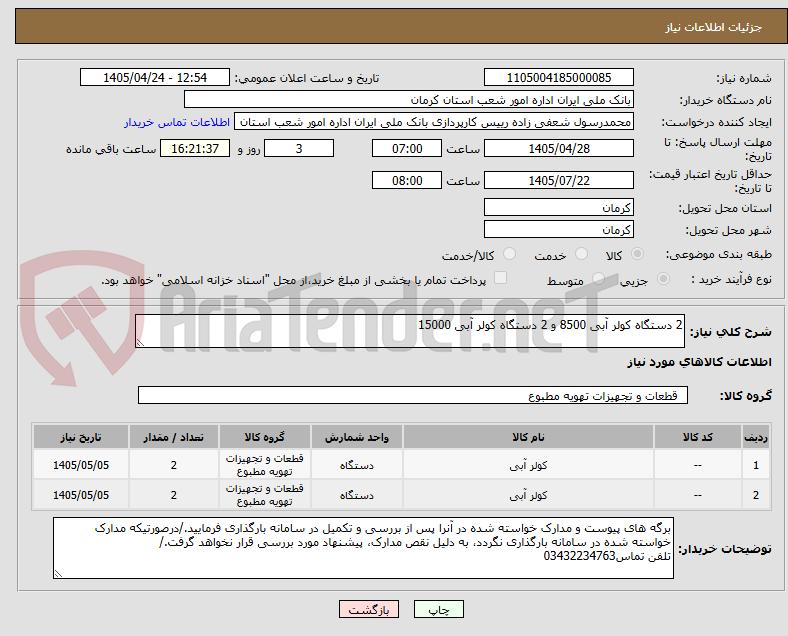Click the remaining time 16:21:37 field
This screenshot has height=636, width=788.
(x=195, y=148)
